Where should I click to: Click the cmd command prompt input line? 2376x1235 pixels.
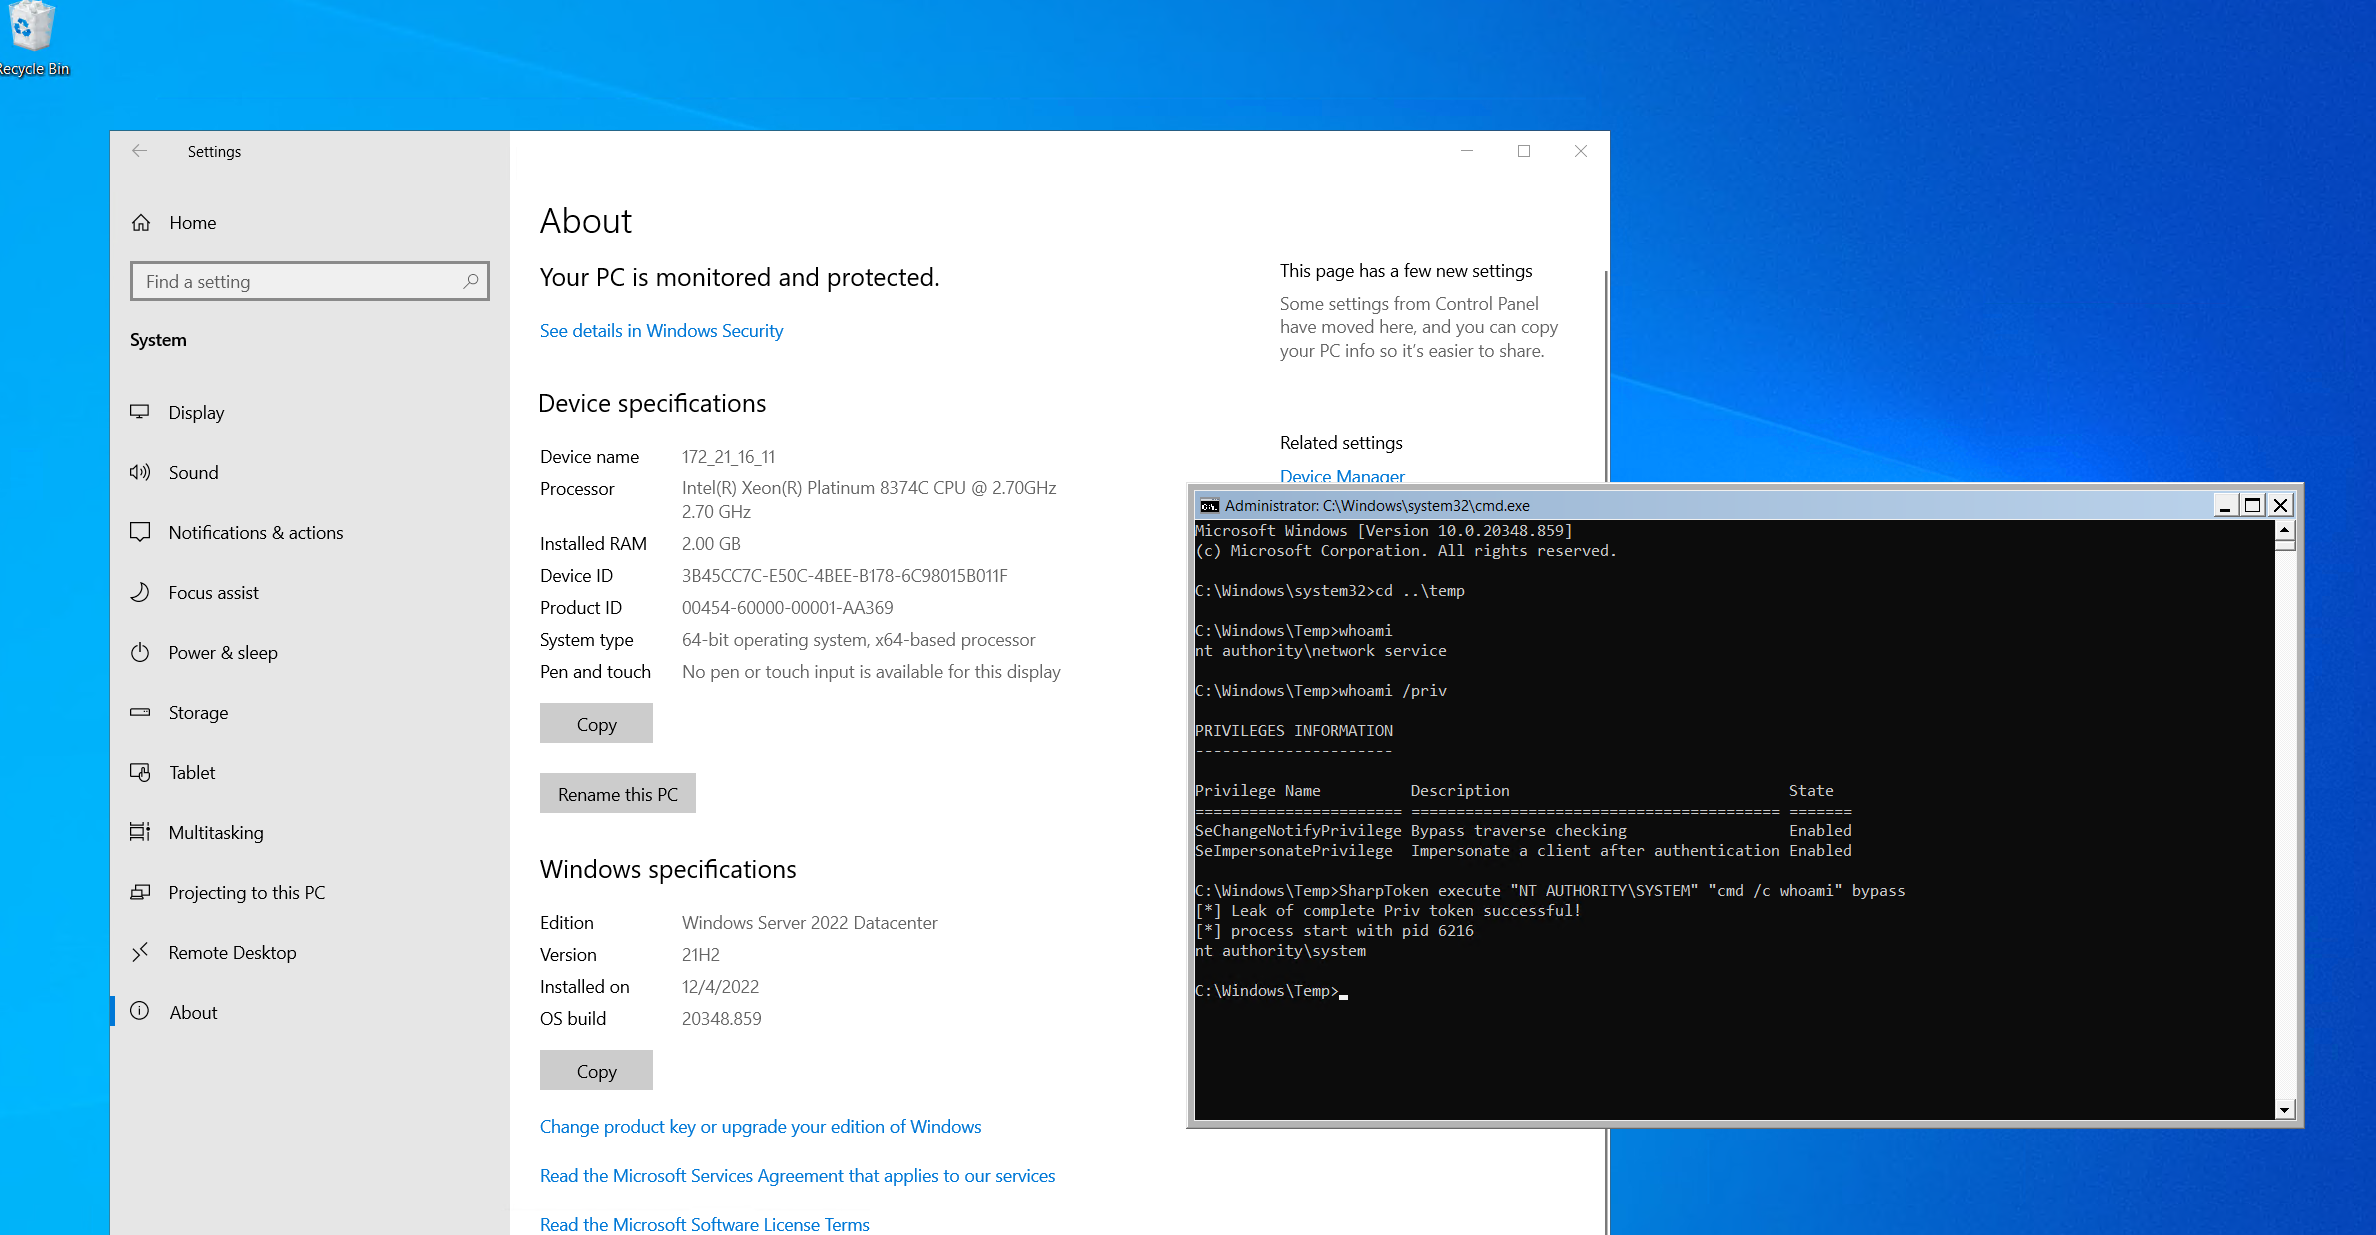[x=1272, y=991]
